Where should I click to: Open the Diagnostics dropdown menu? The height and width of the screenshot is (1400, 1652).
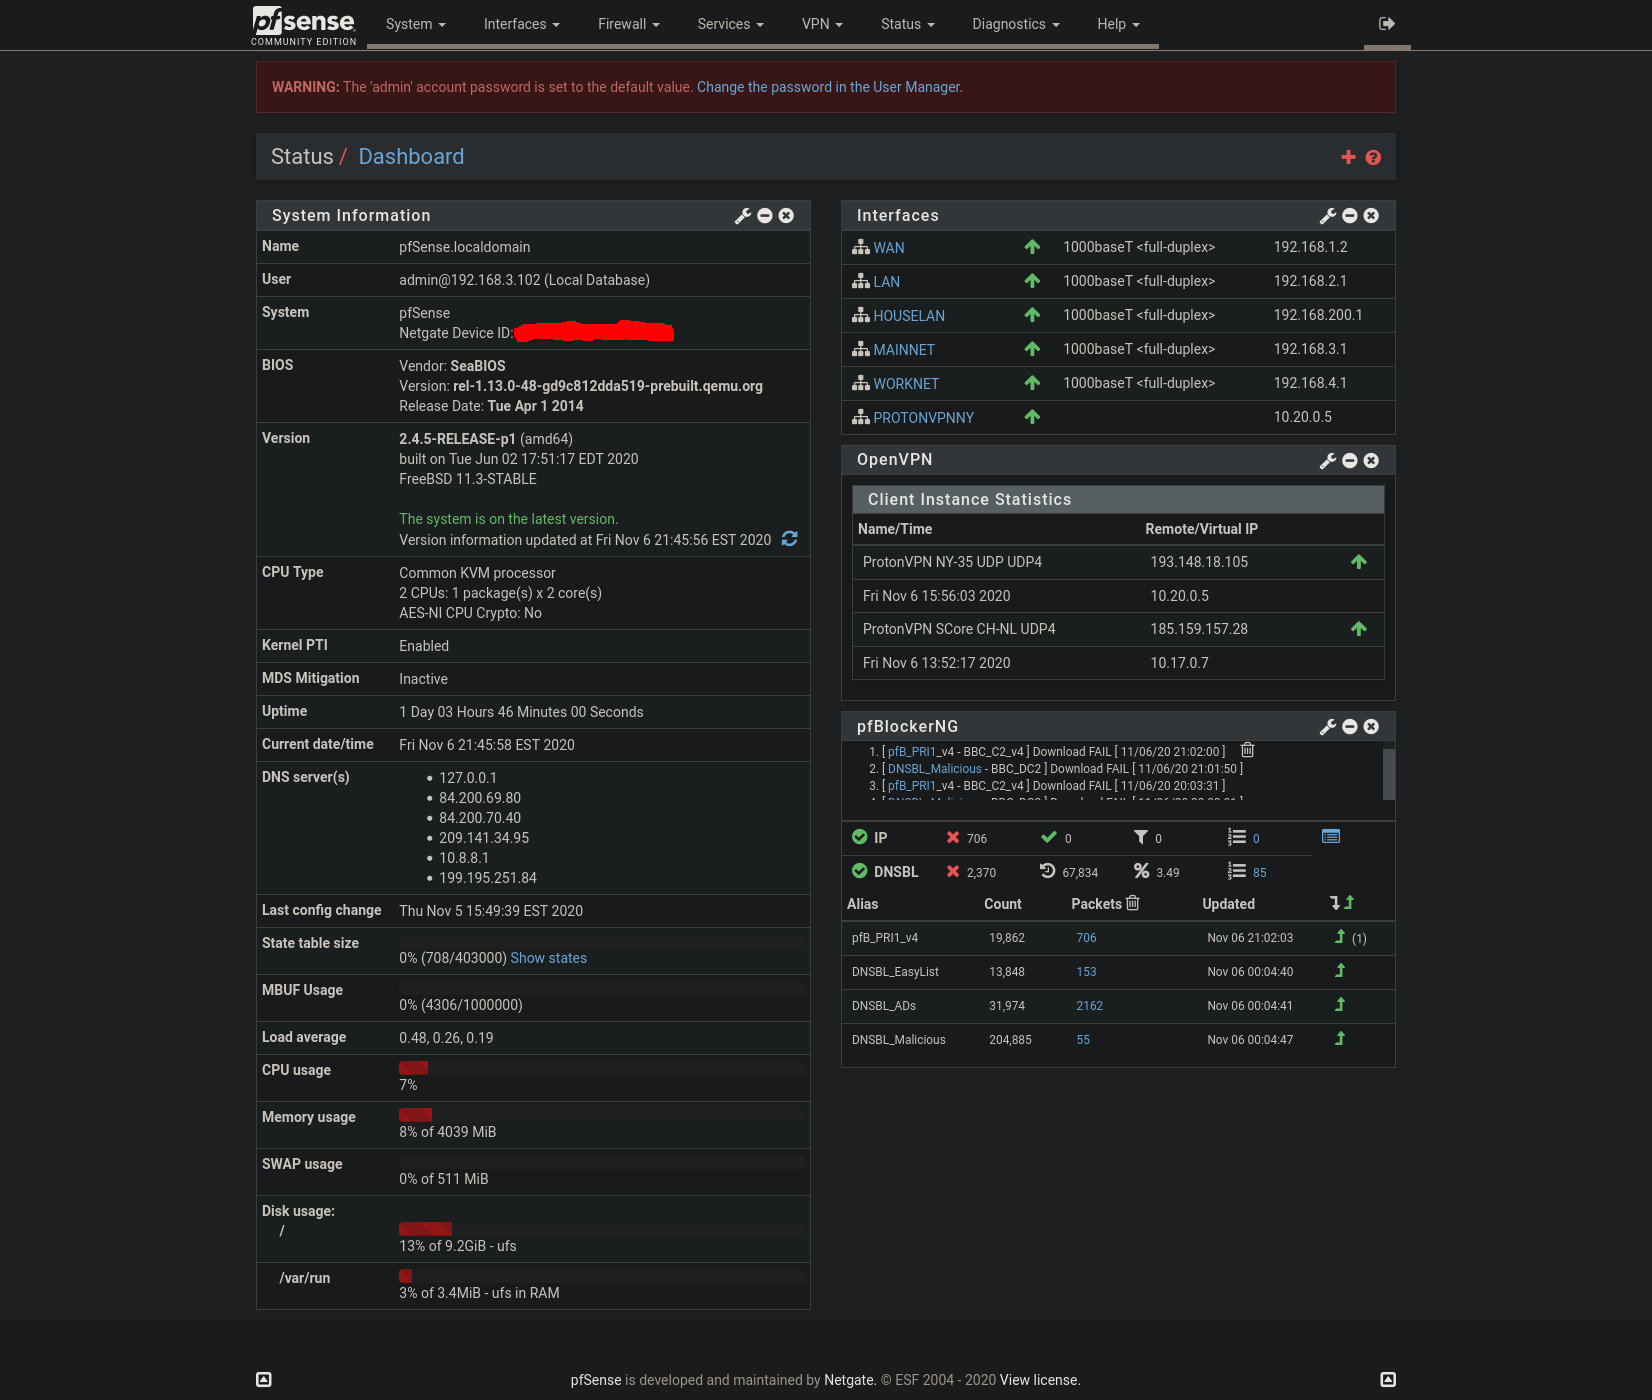(x=1016, y=24)
